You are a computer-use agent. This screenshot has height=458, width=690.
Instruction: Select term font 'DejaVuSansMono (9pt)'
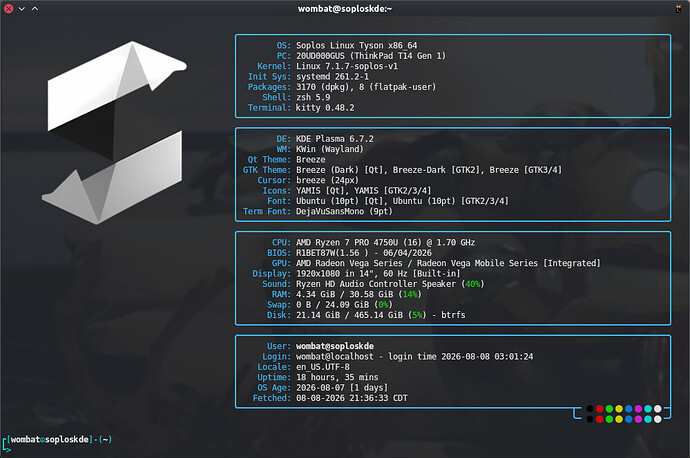[344, 212]
